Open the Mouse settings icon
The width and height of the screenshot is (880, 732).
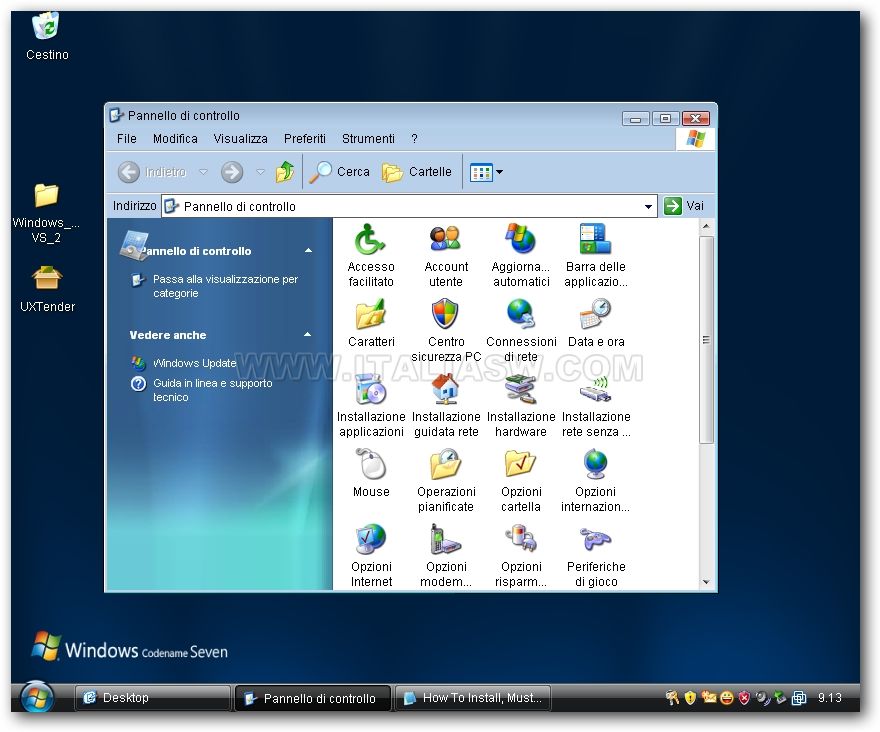(371, 465)
